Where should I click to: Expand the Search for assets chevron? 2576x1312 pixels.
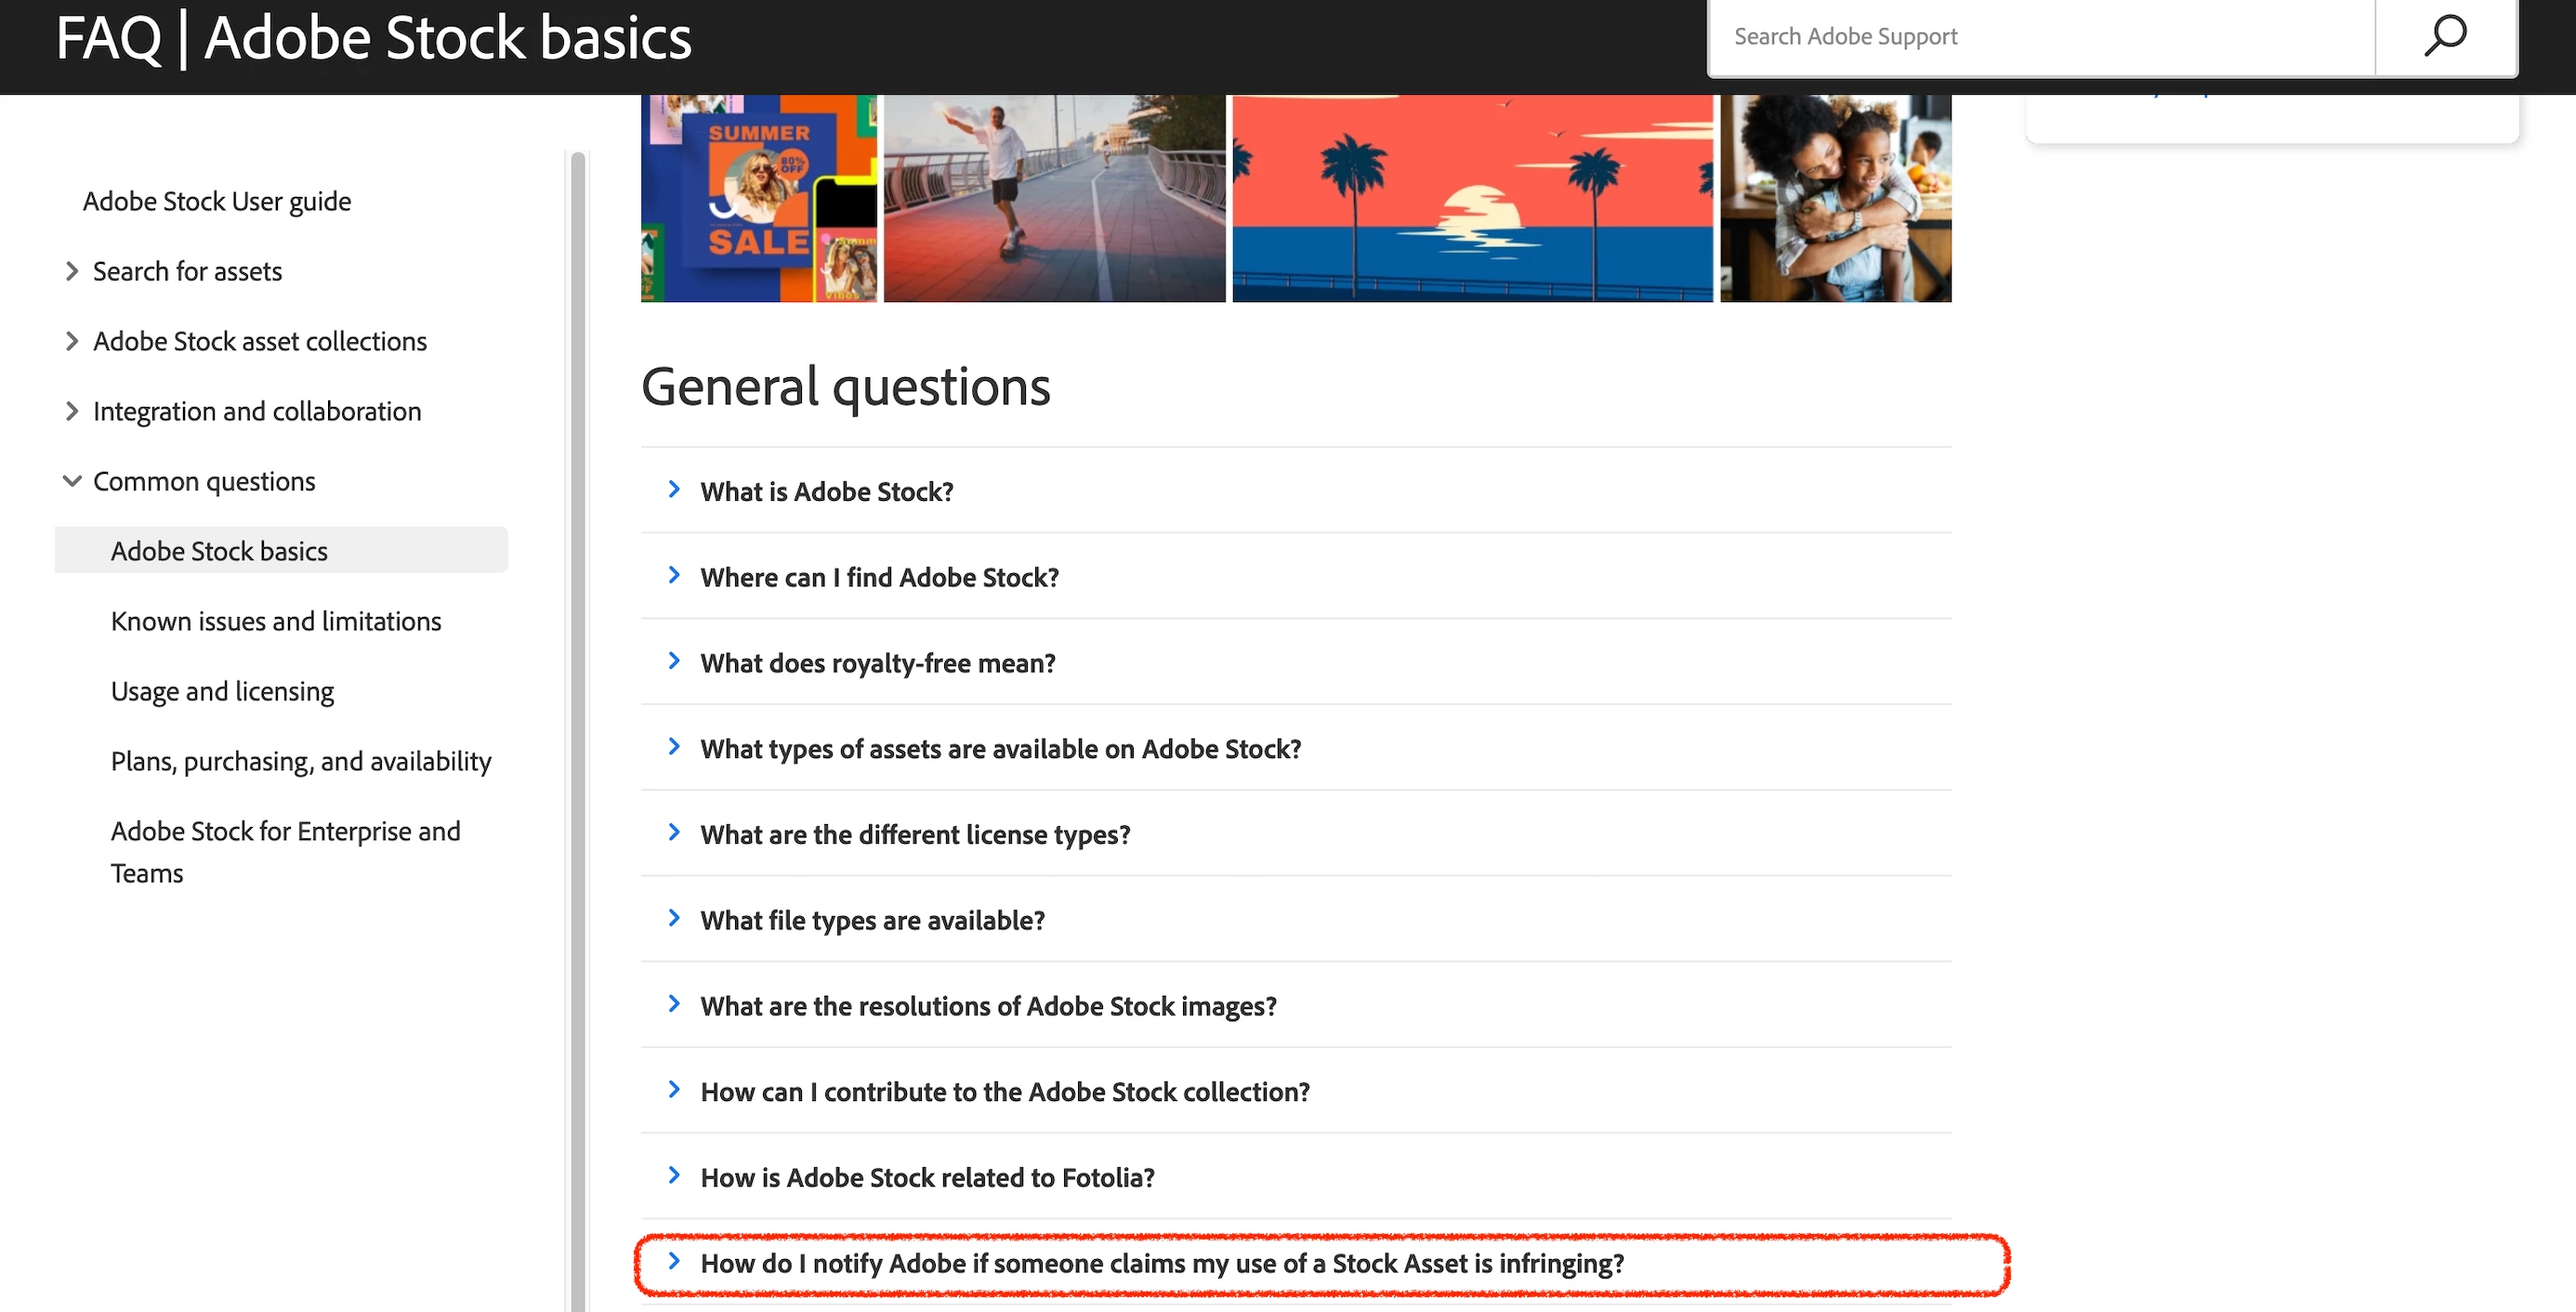coord(71,271)
